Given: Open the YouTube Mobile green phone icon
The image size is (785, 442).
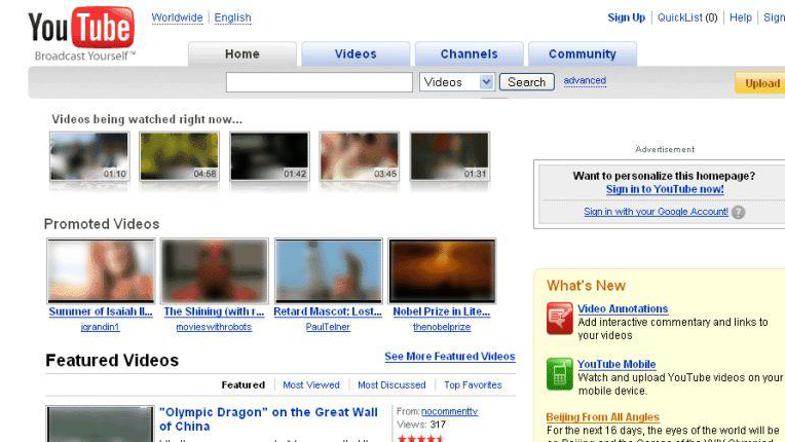Looking at the screenshot, I should [559, 374].
